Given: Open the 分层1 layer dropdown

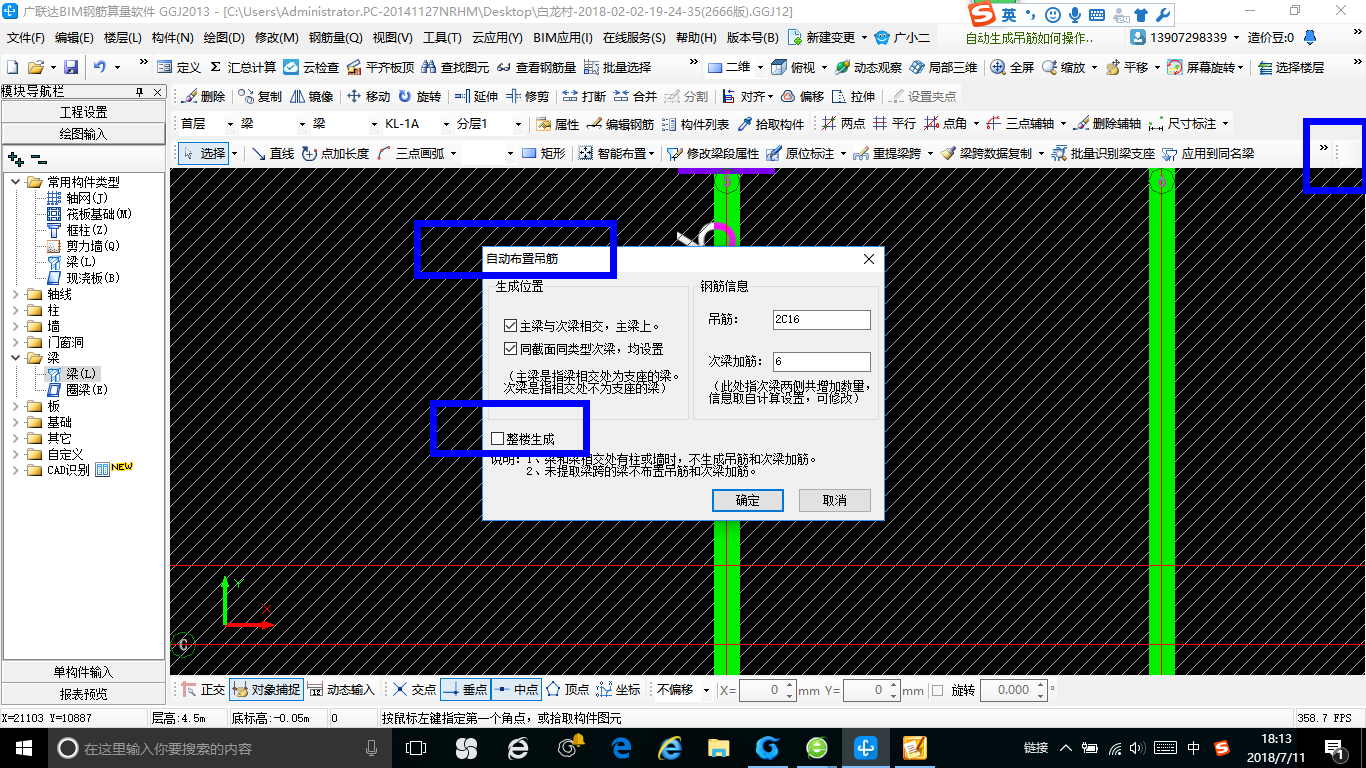Looking at the screenshot, I should pyautogui.click(x=518, y=124).
